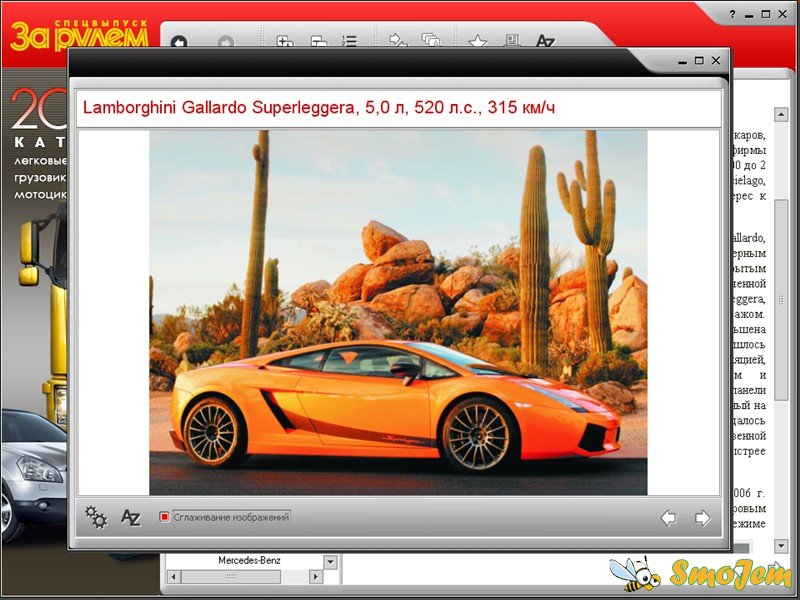Screen dimensions: 800x600
Task: Click the article vertical scrollbar thumb
Action: pos(781,299)
